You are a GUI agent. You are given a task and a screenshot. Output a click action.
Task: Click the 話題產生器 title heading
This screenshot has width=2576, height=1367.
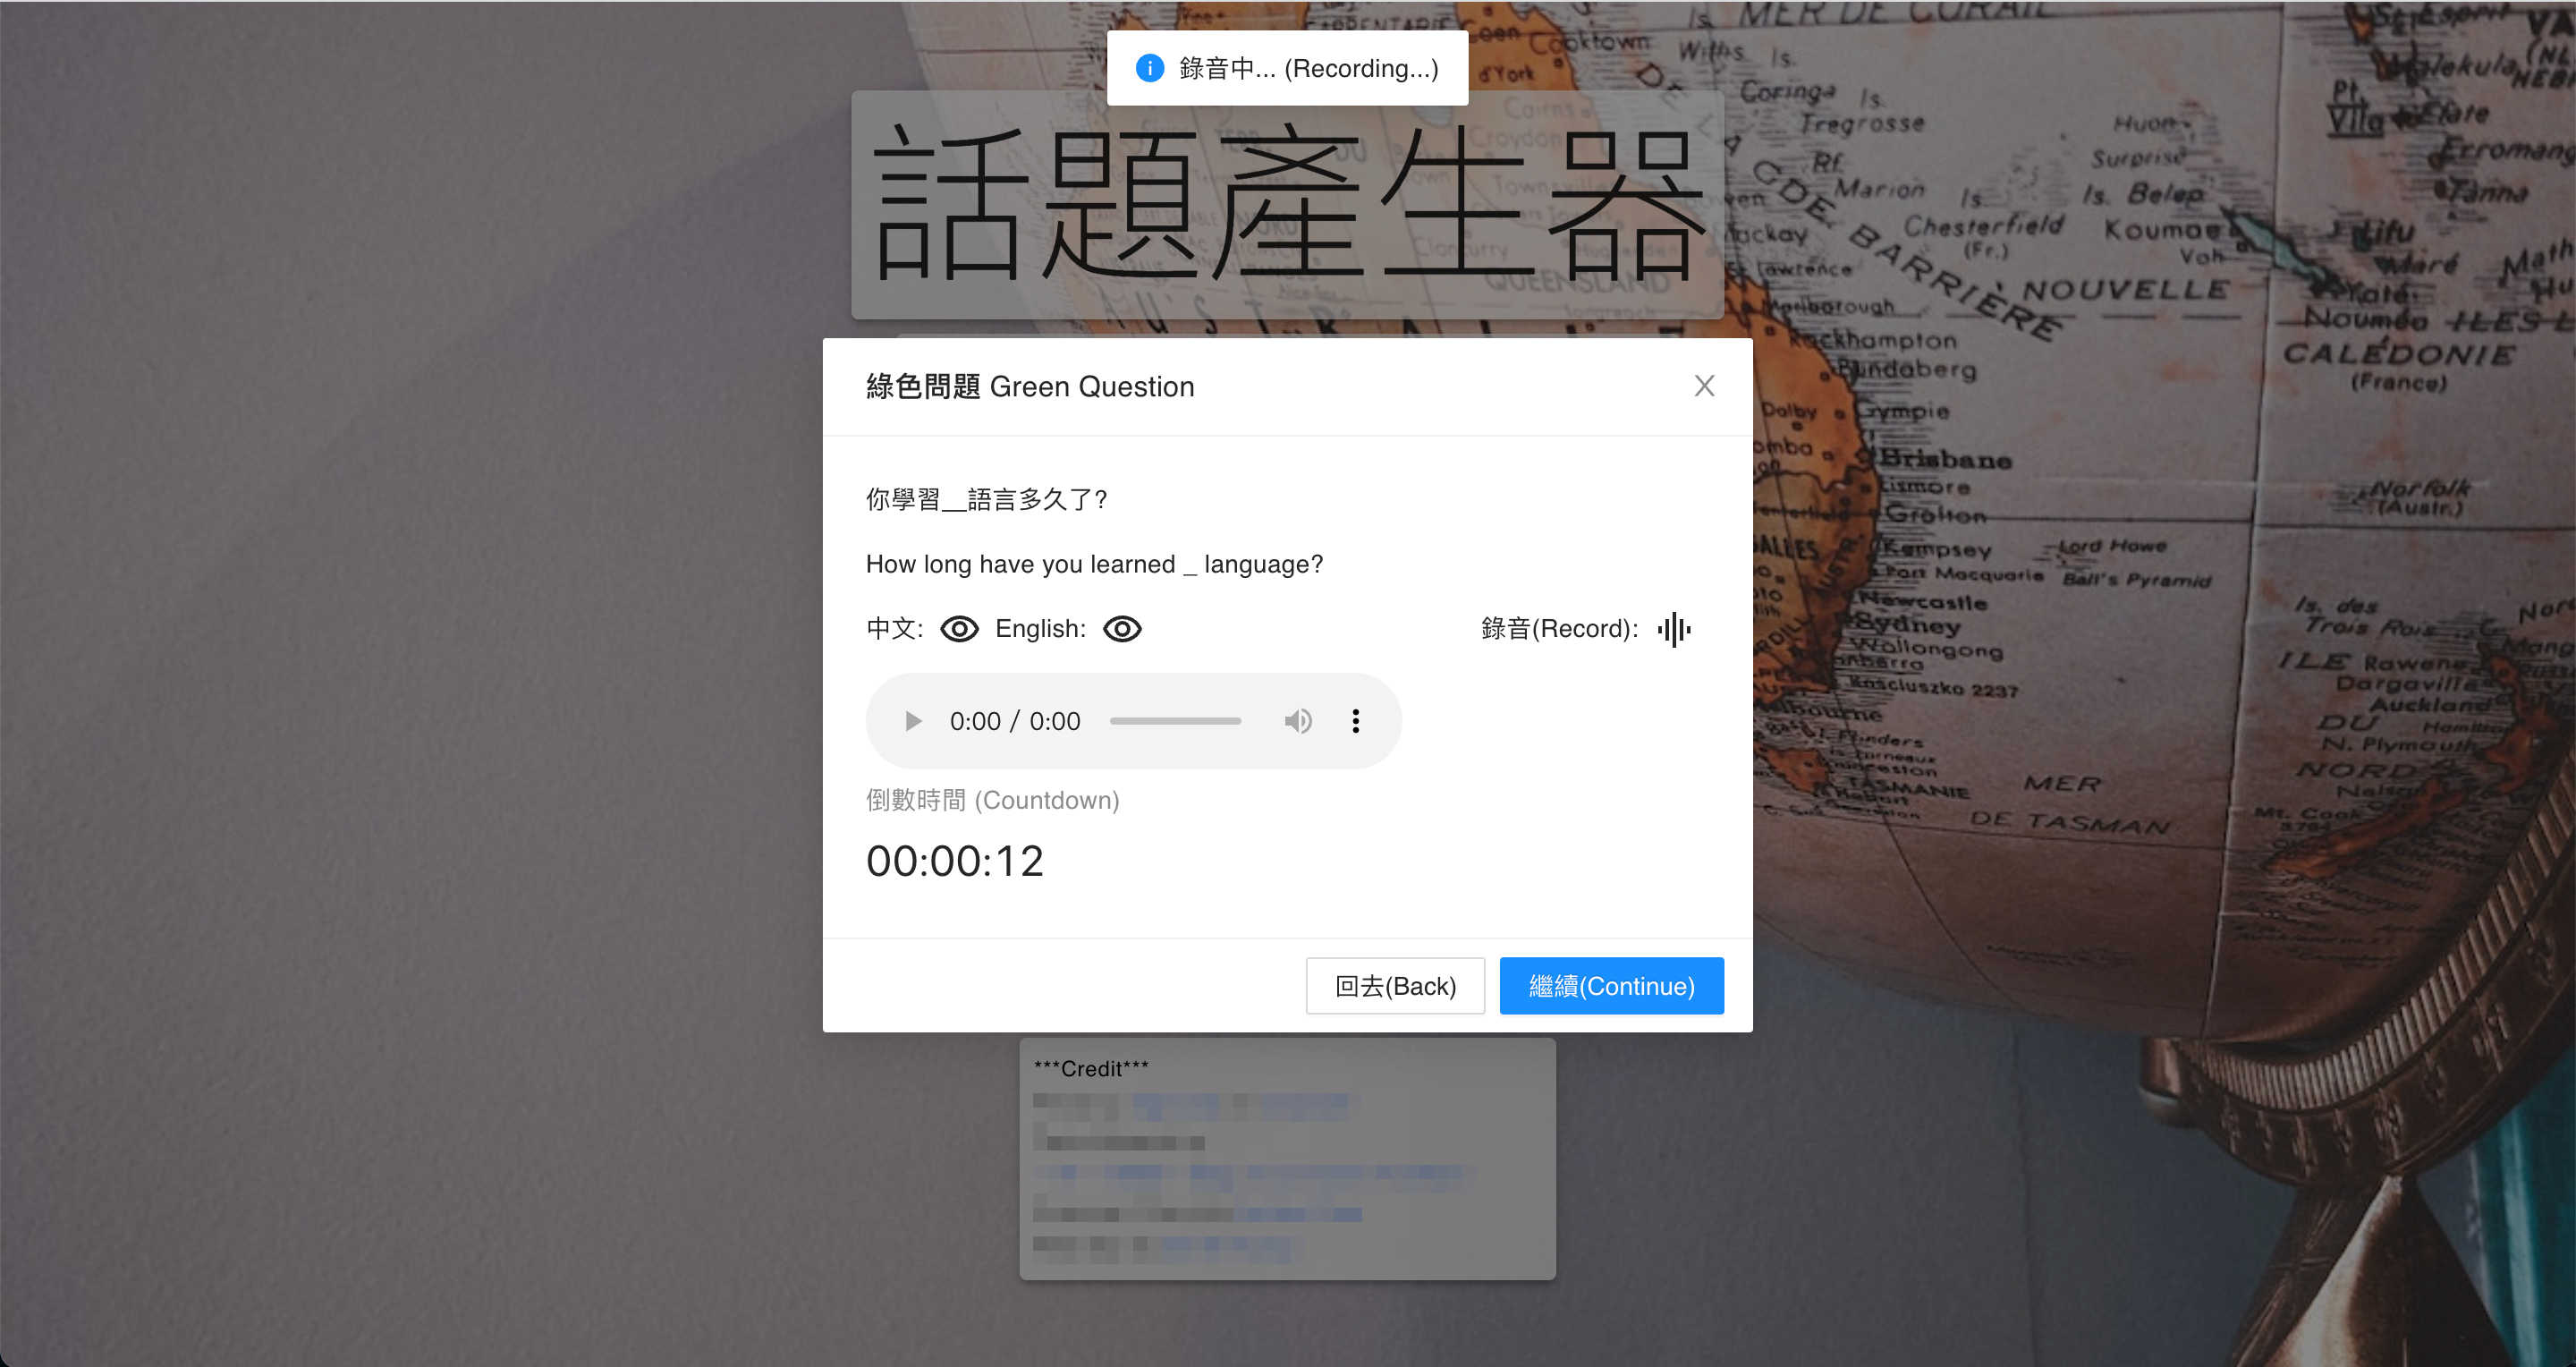coord(1287,205)
